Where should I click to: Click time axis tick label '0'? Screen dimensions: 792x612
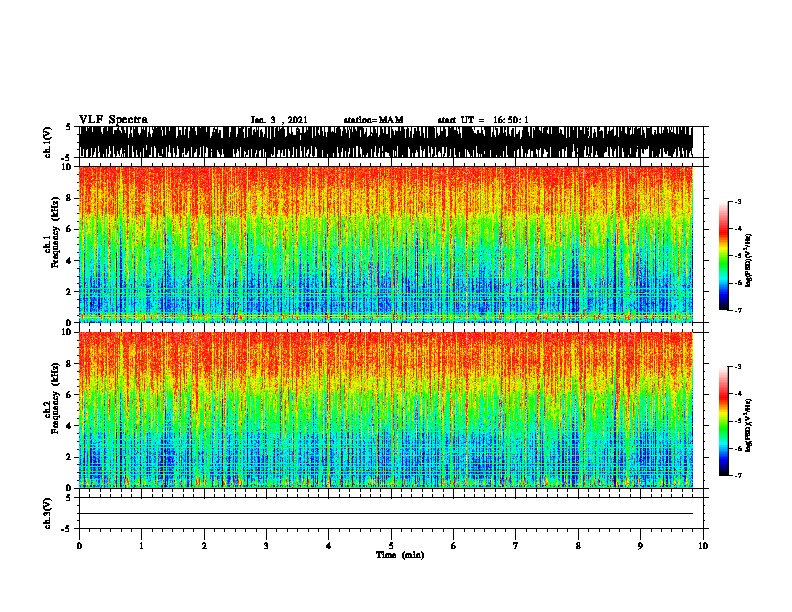[x=79, y=546]
